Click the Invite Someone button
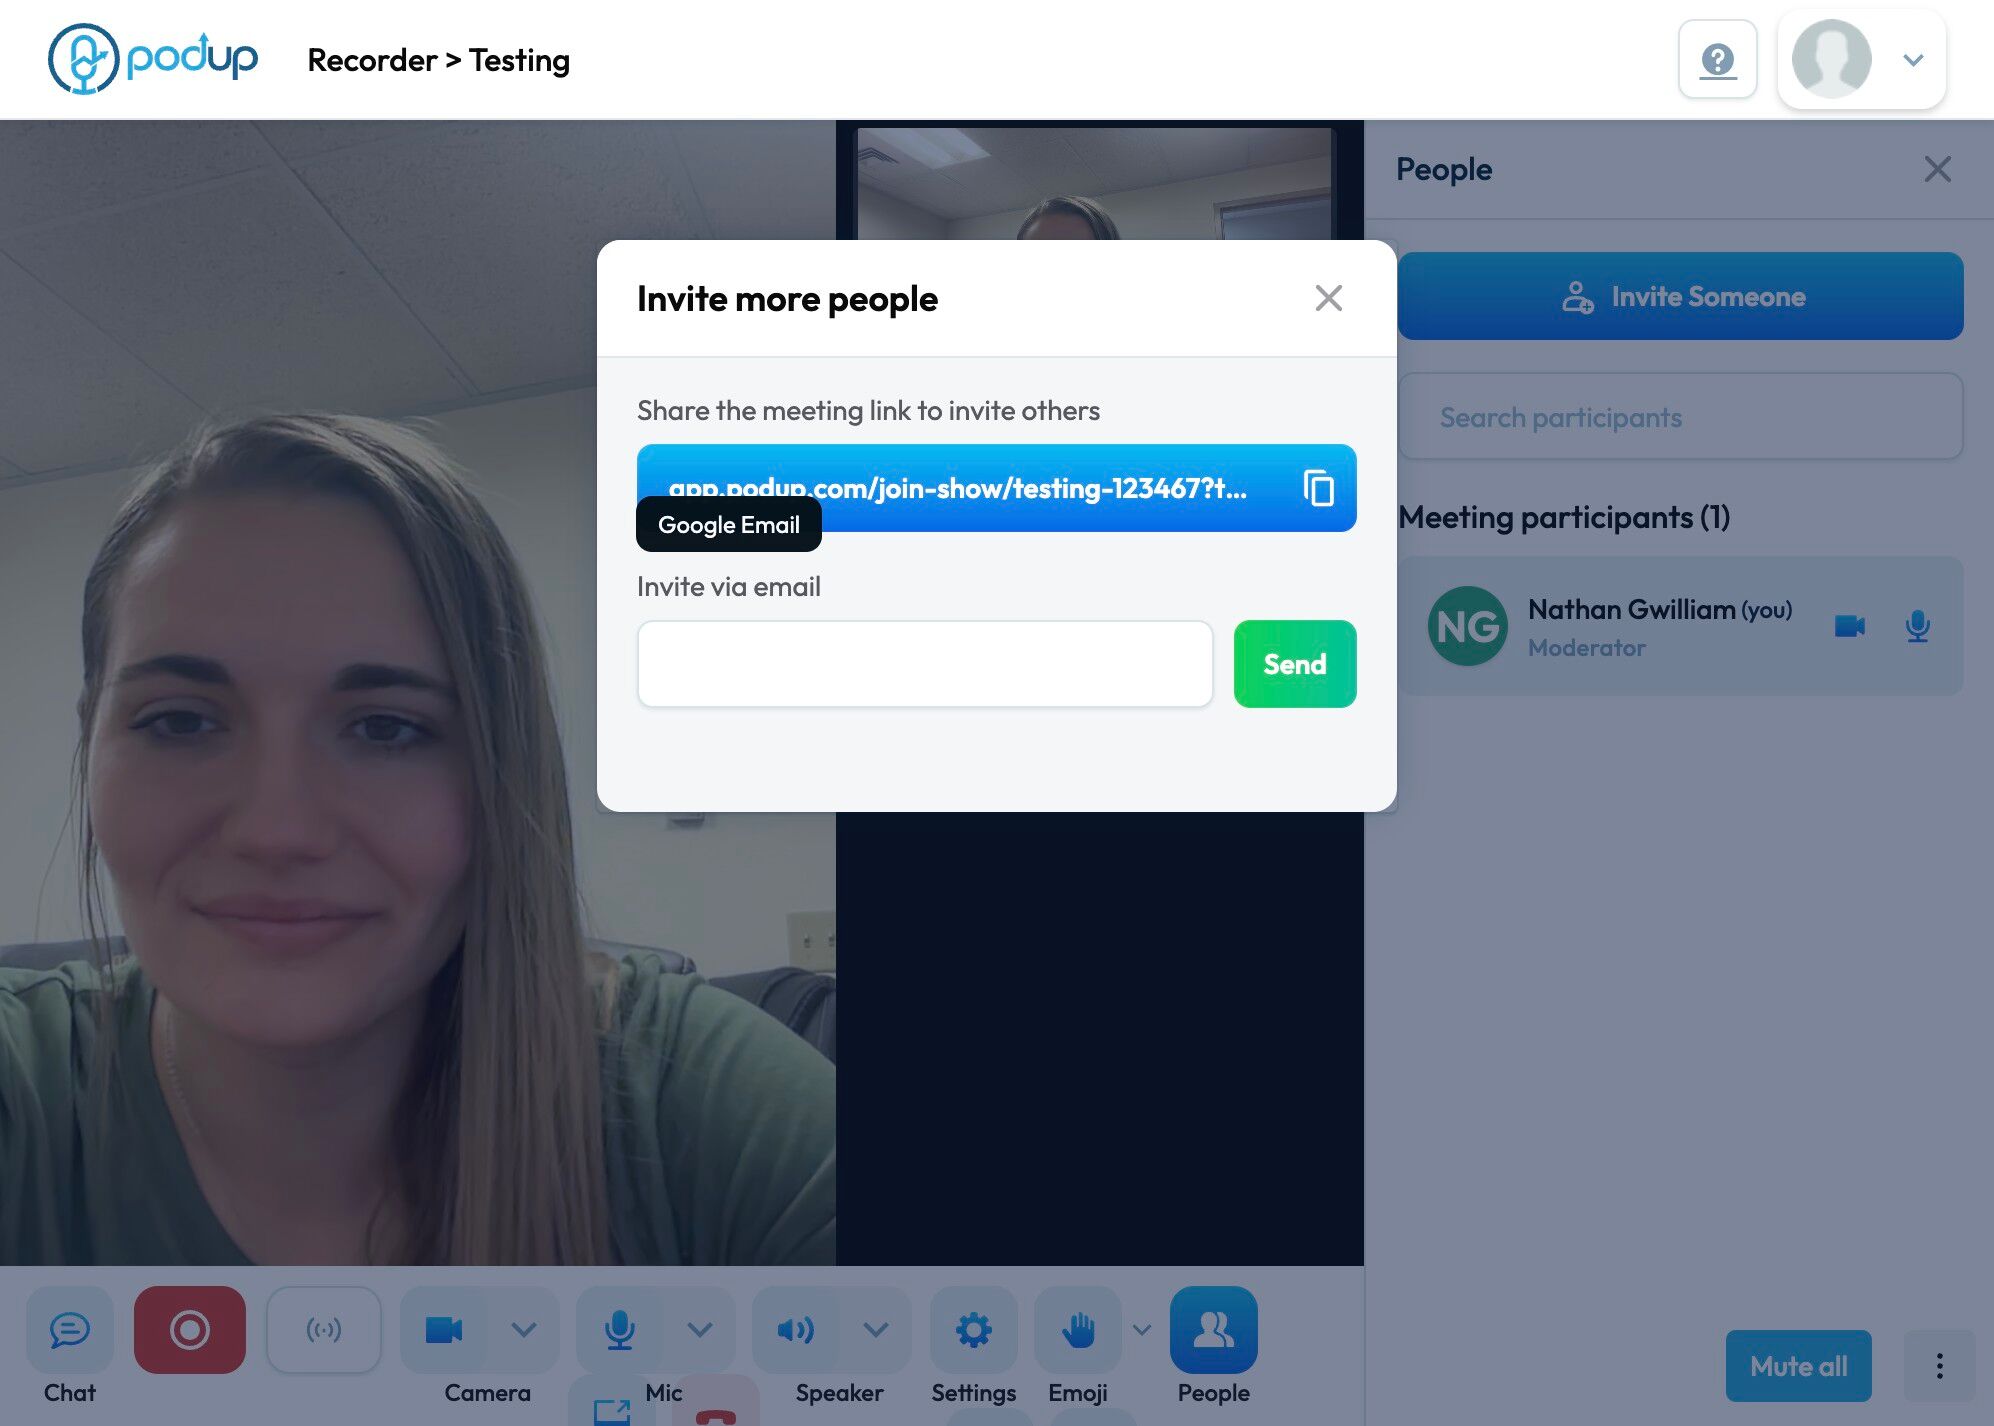 pyautogui.click(x=1680, y=296)
